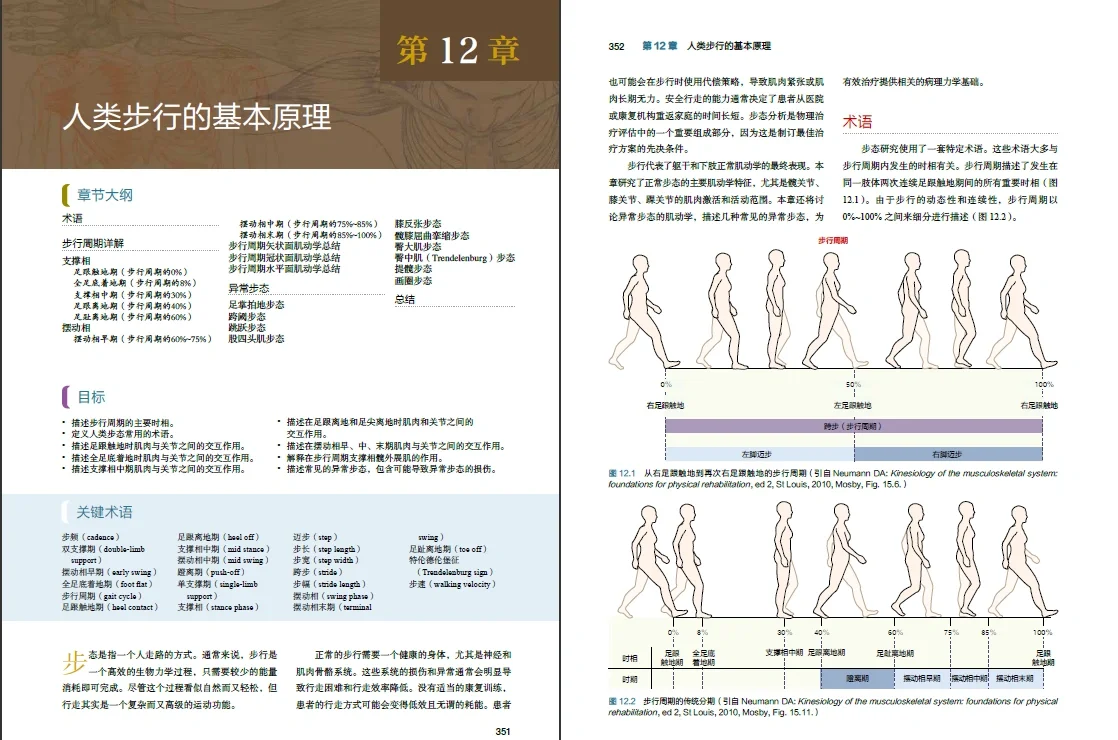Image resolution: width=1118 pixels, height=740 pixels.
Task: Click the outline row '跨阈步态'
Action: 247,316
